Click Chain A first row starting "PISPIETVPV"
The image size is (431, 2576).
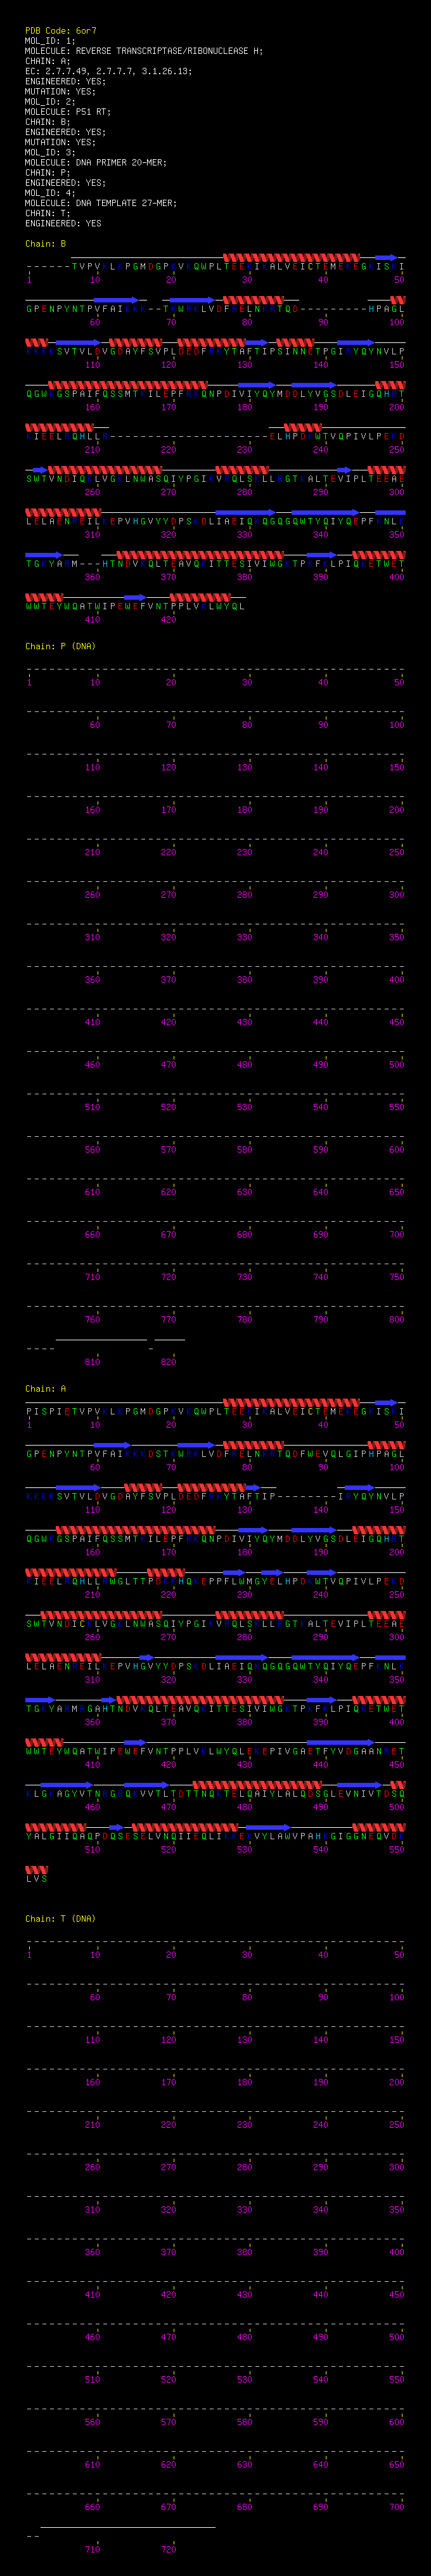[x=215, y=1412]
